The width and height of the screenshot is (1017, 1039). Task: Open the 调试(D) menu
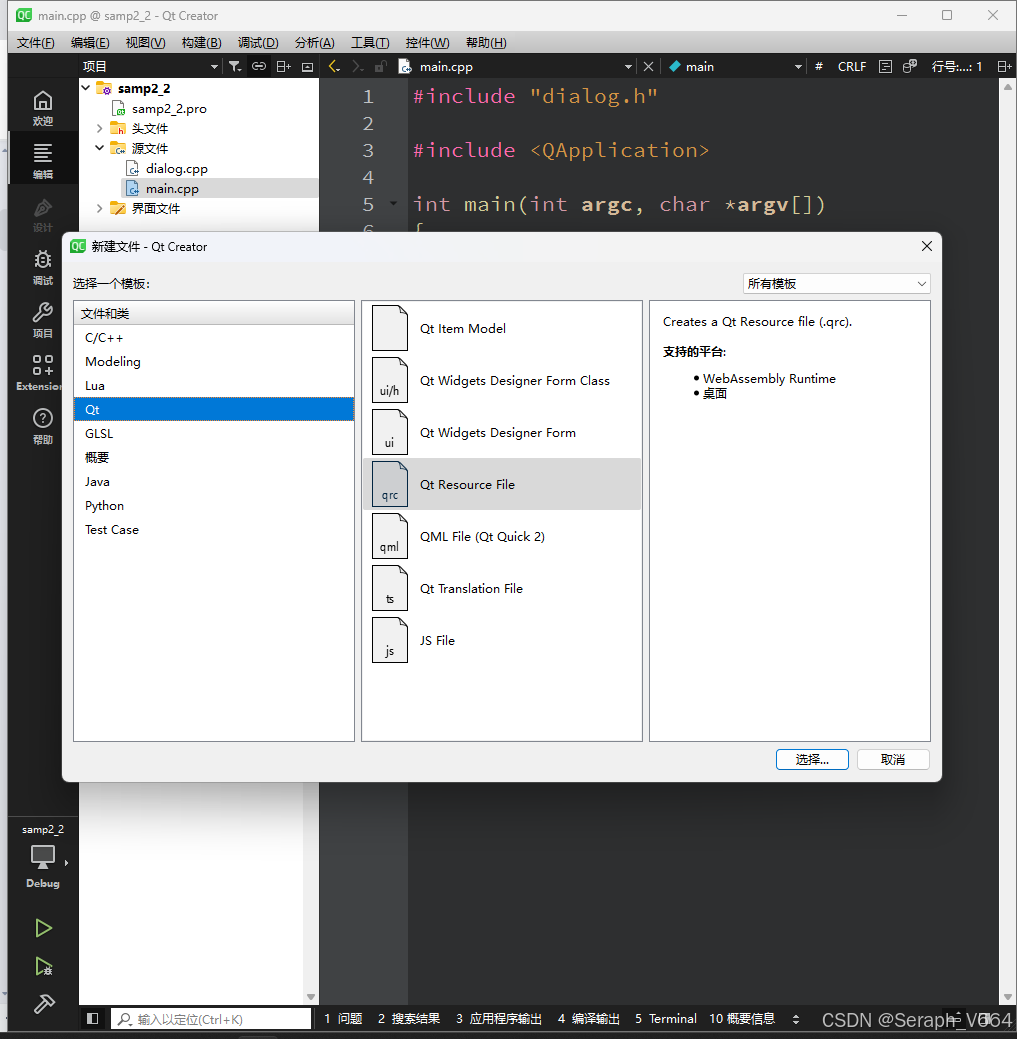point(258,42)
